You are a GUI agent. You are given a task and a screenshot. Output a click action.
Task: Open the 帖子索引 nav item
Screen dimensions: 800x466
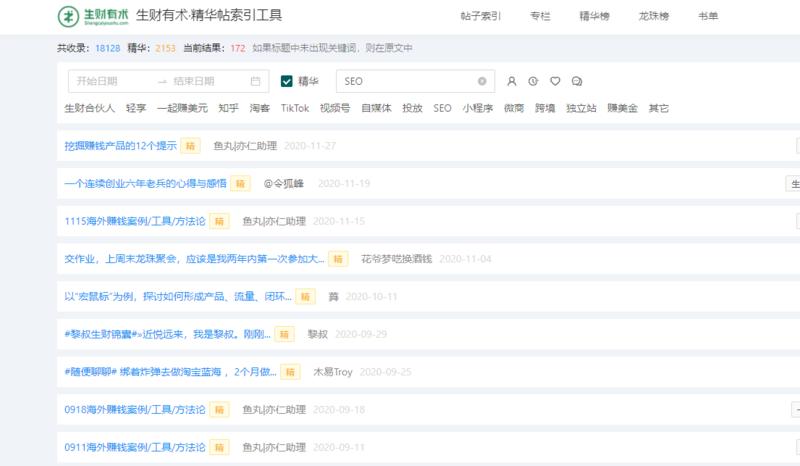coord(481,16)
